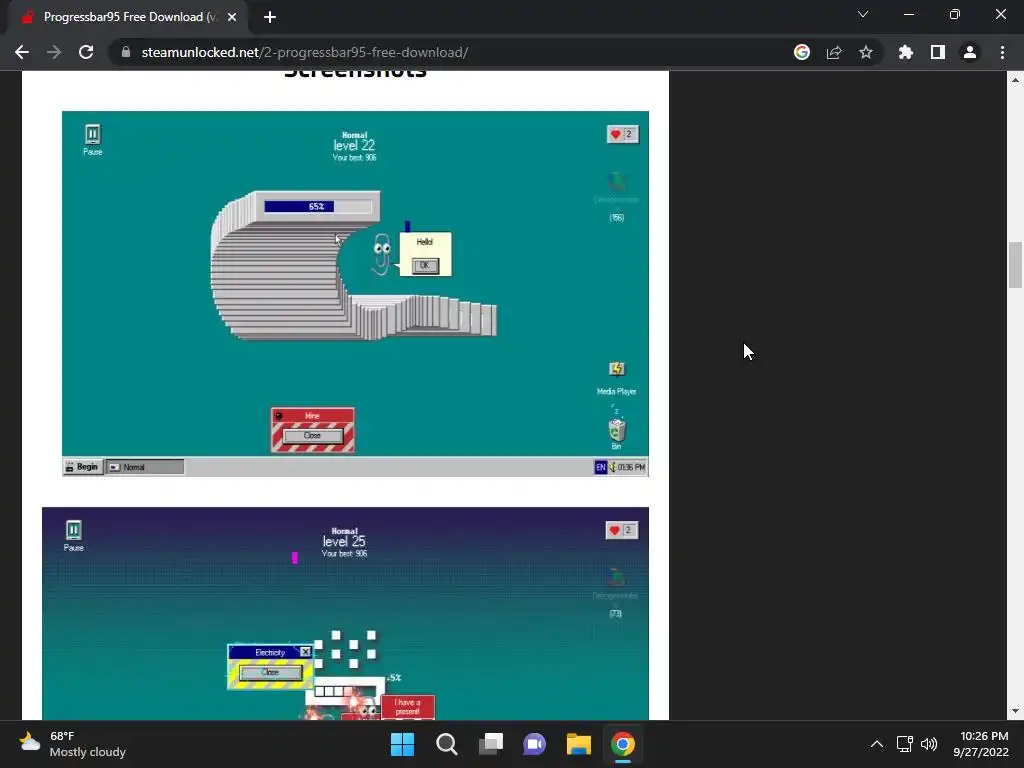Click the vertical page scrollbar thumb
Image resolution: width=1024 pixels, height=768 pixels.
tap(1015, 264)
